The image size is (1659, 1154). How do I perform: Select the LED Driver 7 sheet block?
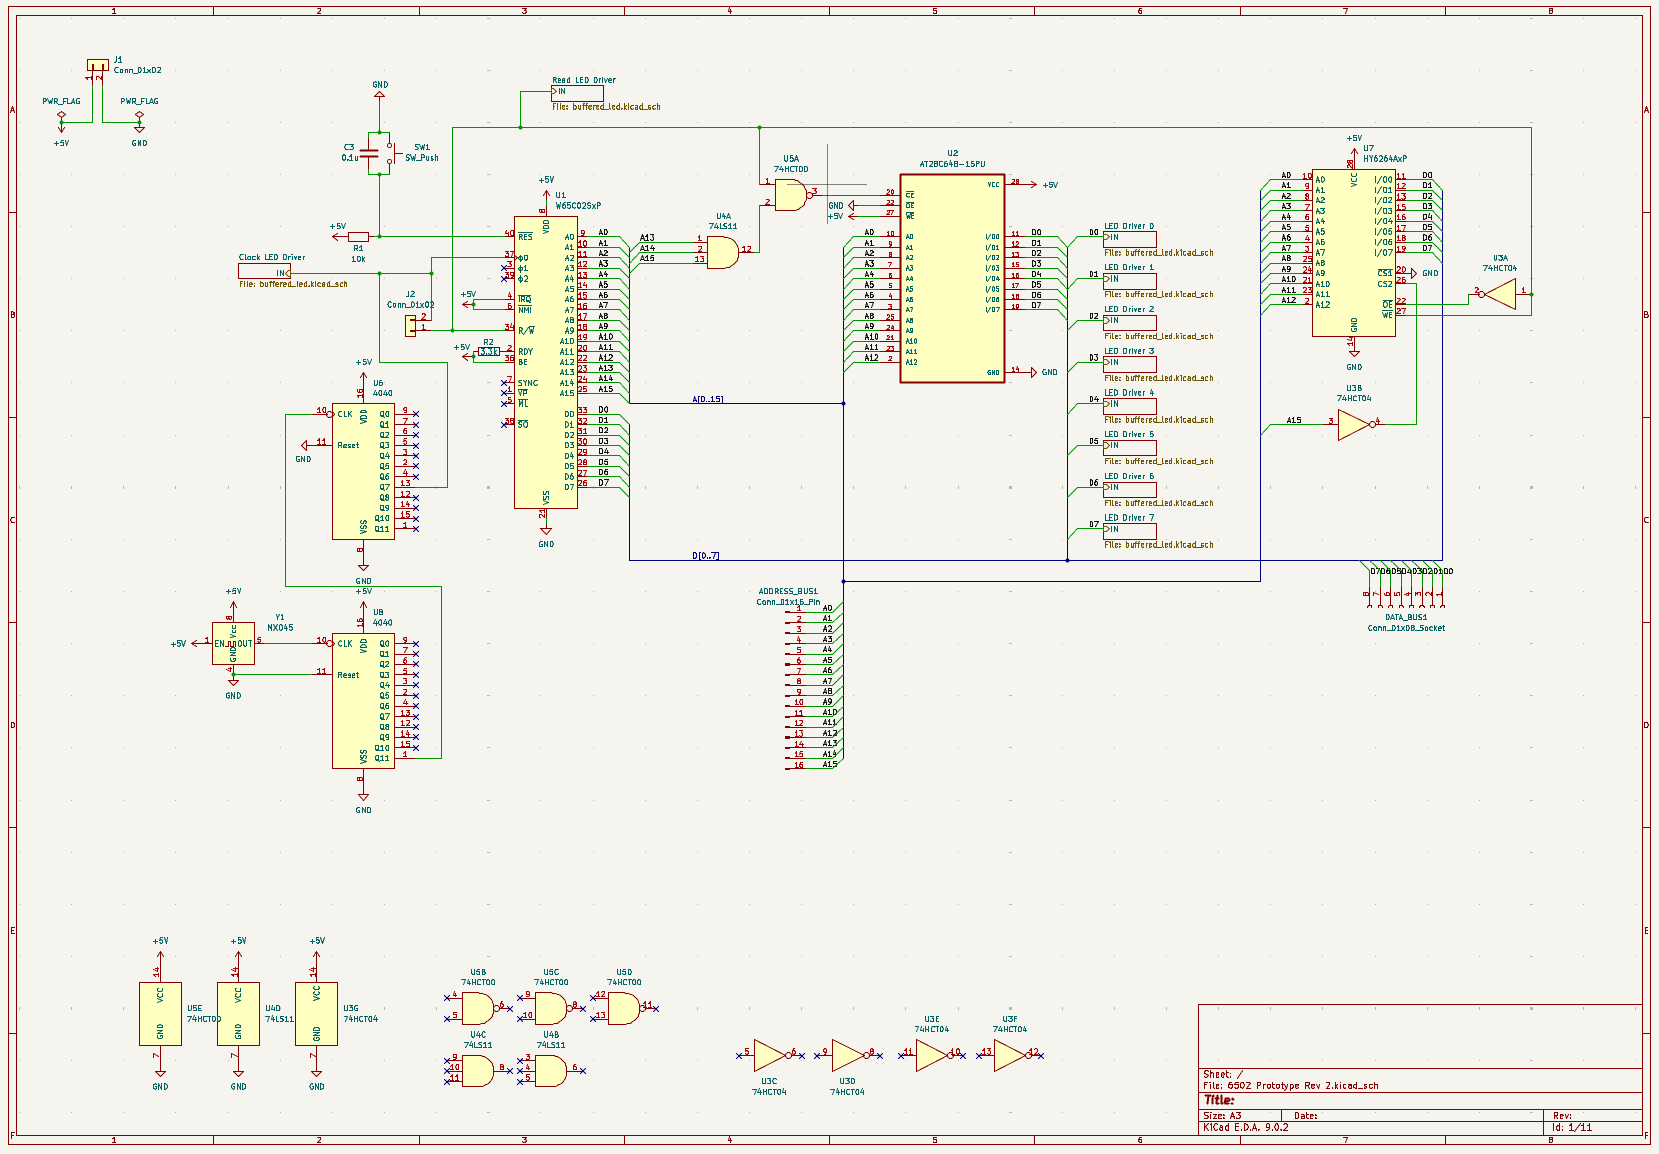pyautogui.click(x=1130, y=530)
